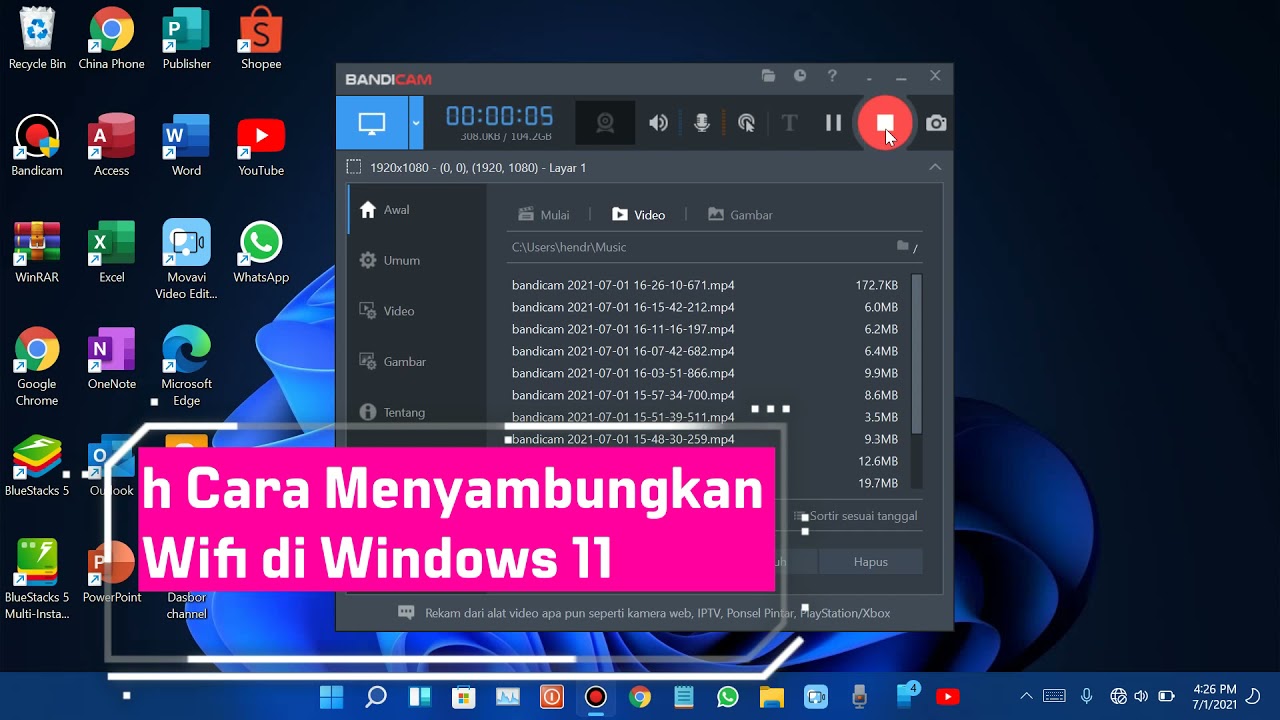Image resolution: width=1280 pixels, height=720 pixels.
Task: Open the Microsoft Edge desktop shortcut
Action: pyautogui.click(x=186, y=367)
